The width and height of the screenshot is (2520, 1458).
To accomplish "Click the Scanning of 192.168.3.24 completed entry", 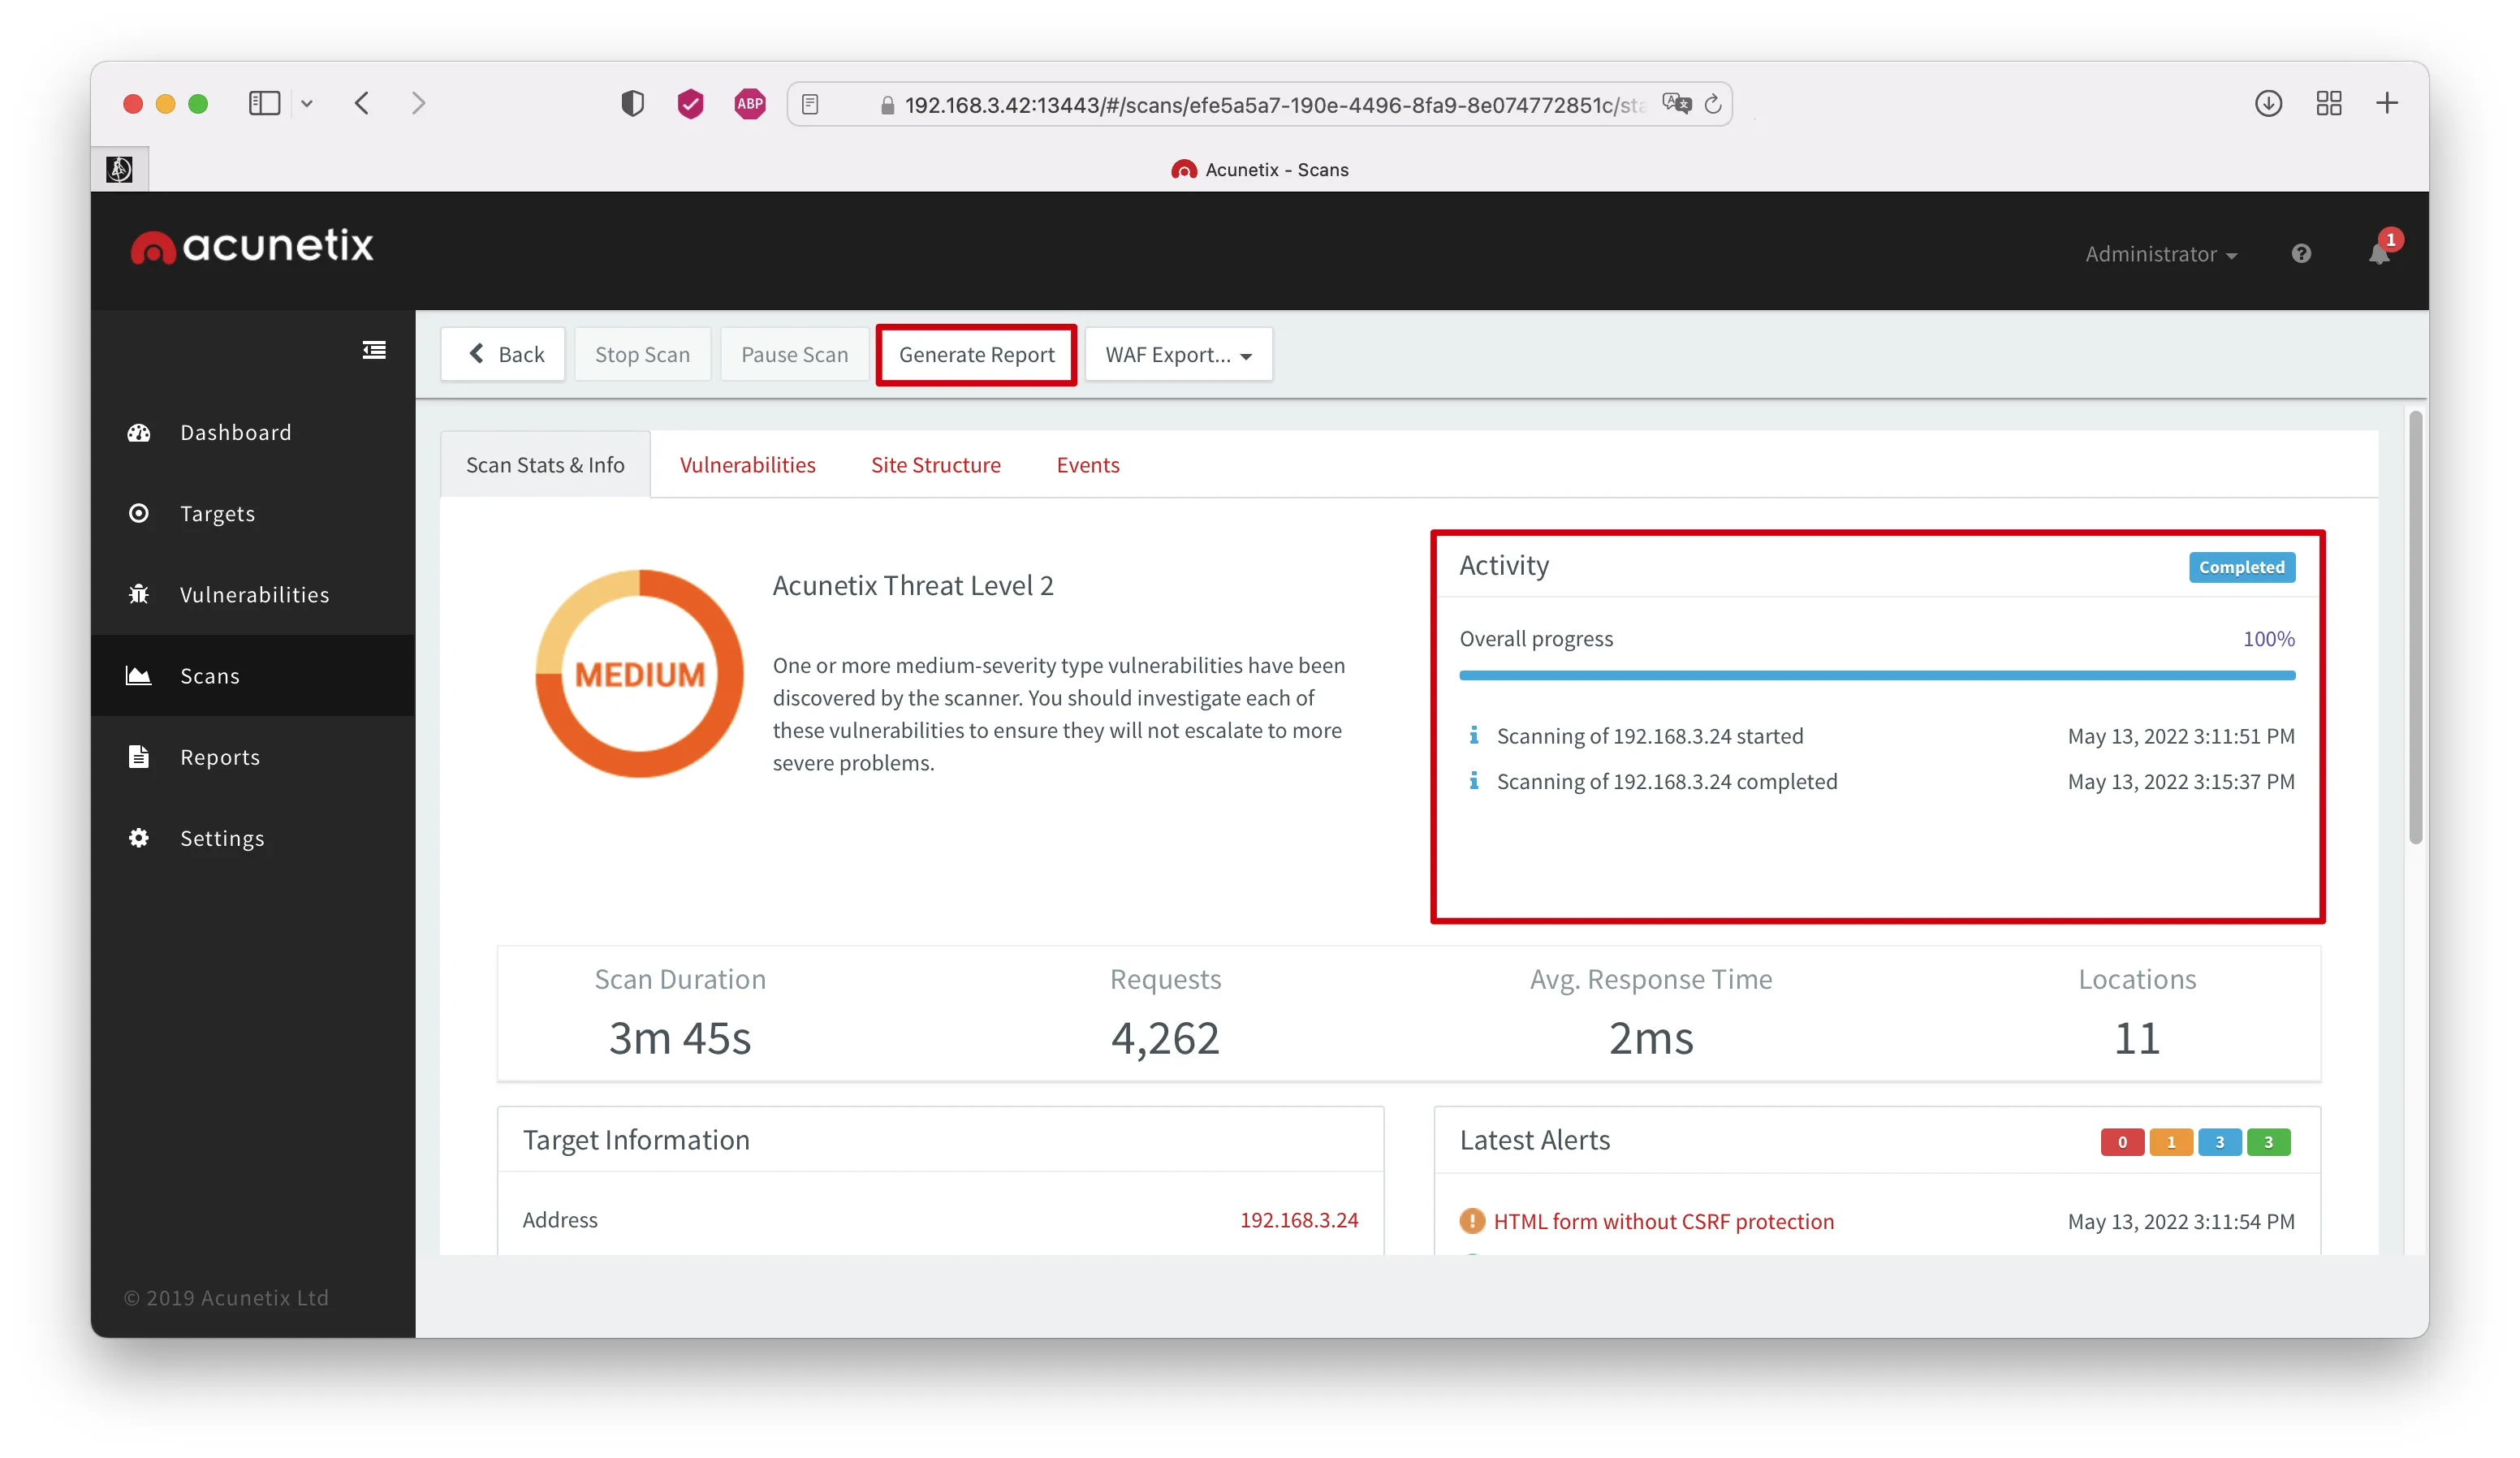I will click(x=1877, y=781).
